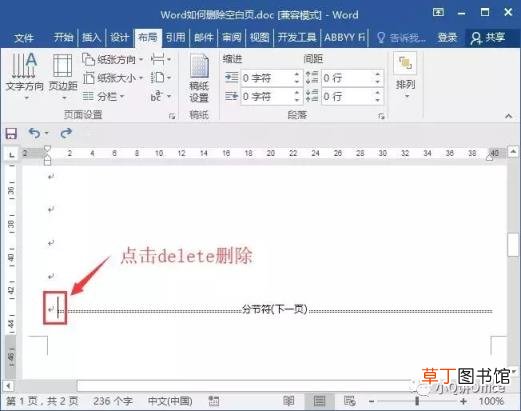Open the ABBYY Fi tab
The height and width of the screenshot is (411, 521).
(x=345, y=37)
